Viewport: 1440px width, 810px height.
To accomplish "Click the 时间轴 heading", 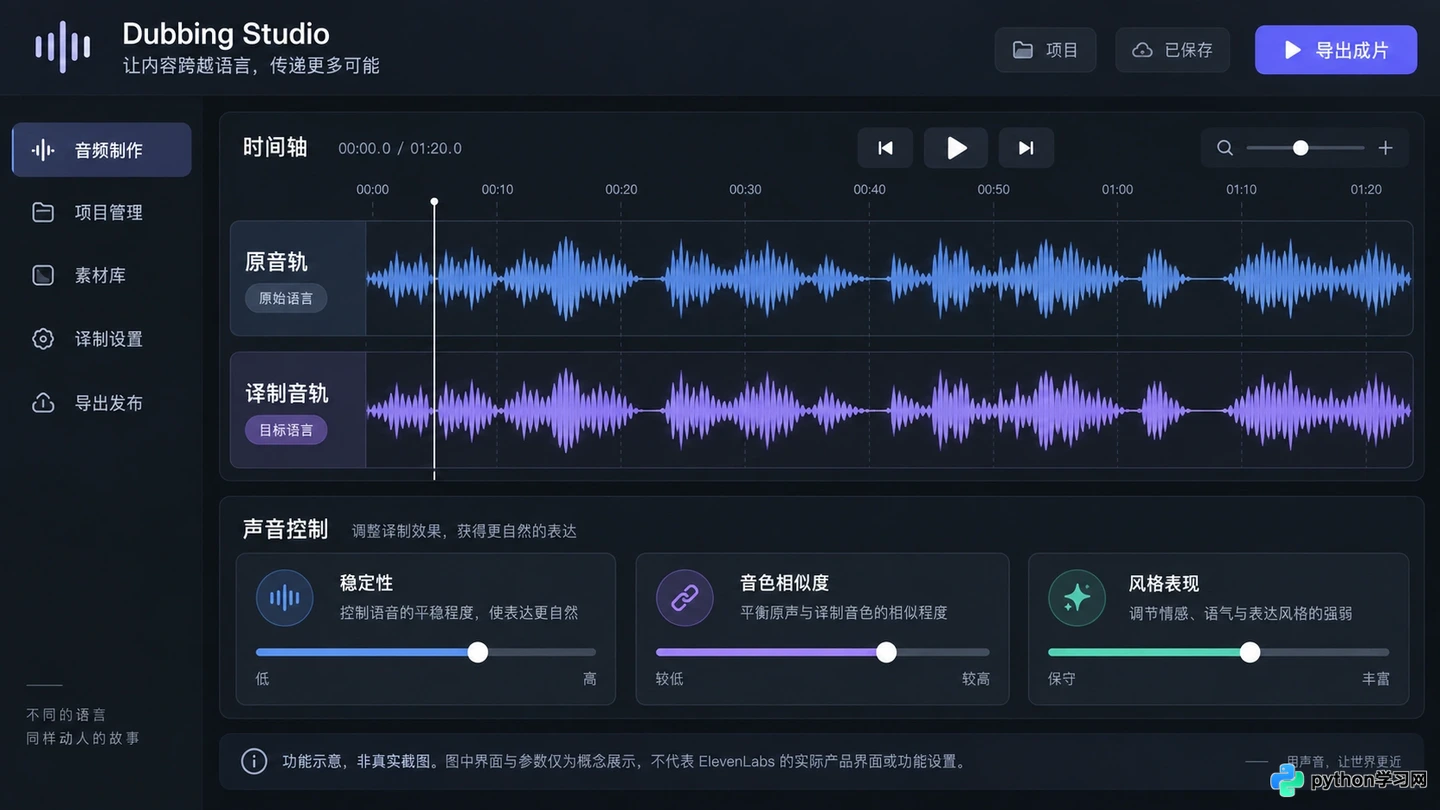I will [275, 147].
